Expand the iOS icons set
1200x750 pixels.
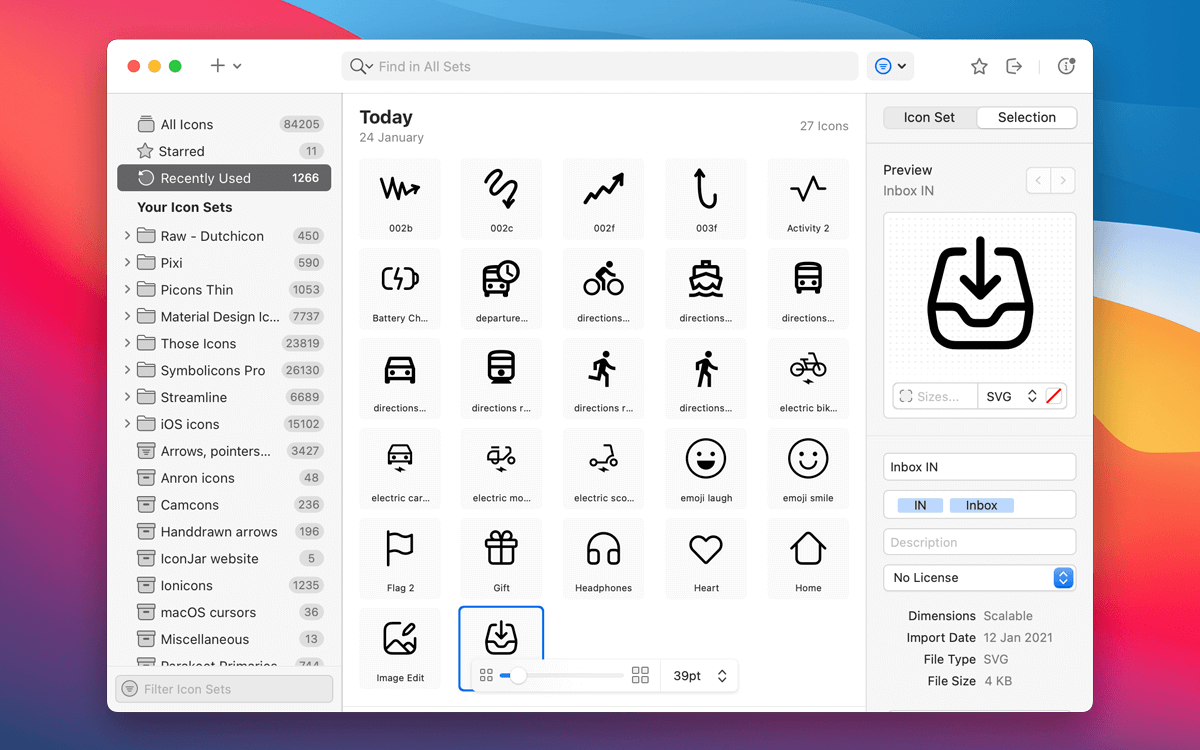(127, 424)
